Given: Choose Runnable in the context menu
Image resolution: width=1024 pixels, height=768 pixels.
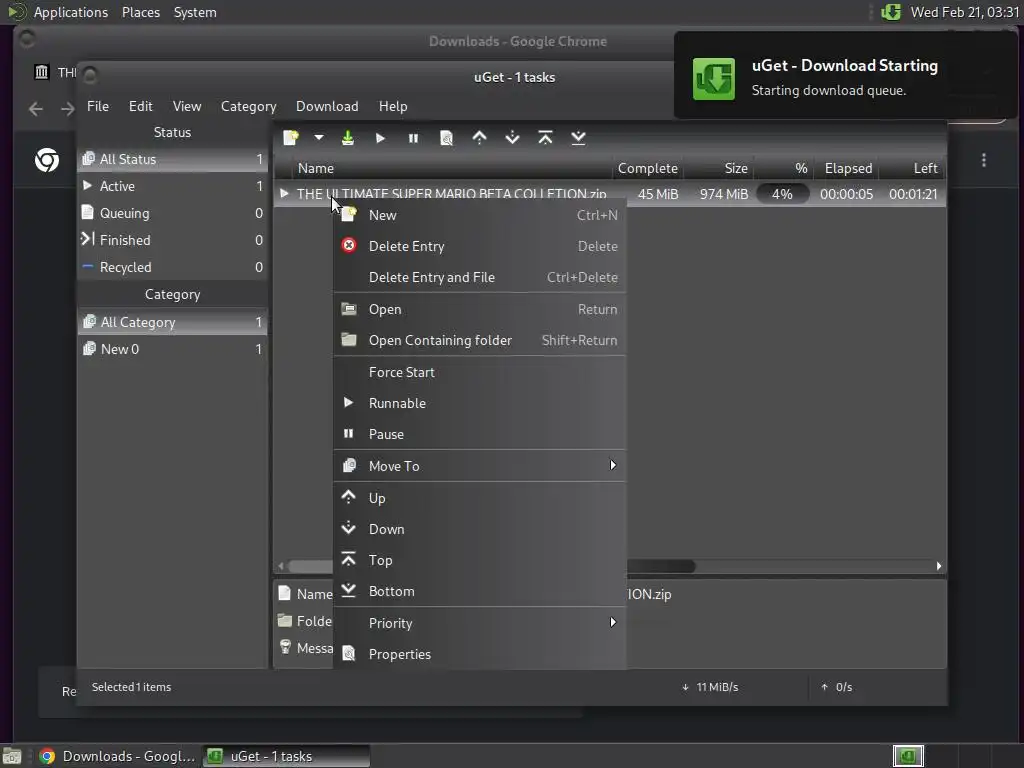Looking at the screenshot, I should [x=479, y=403].
